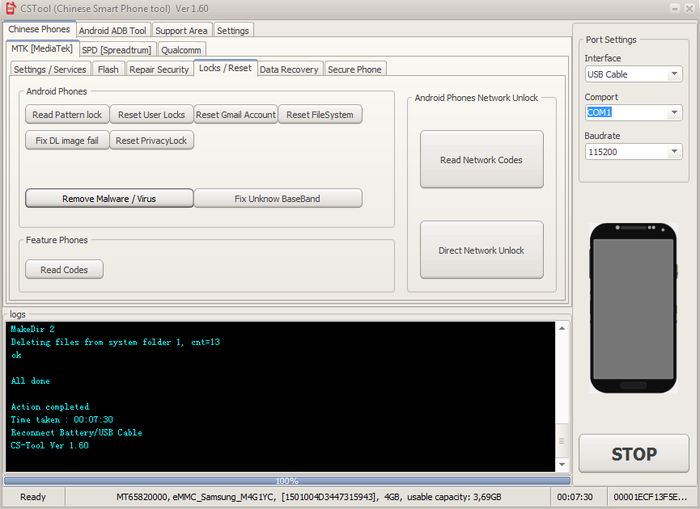Click the Read Network Codes button

coord(481,160)
